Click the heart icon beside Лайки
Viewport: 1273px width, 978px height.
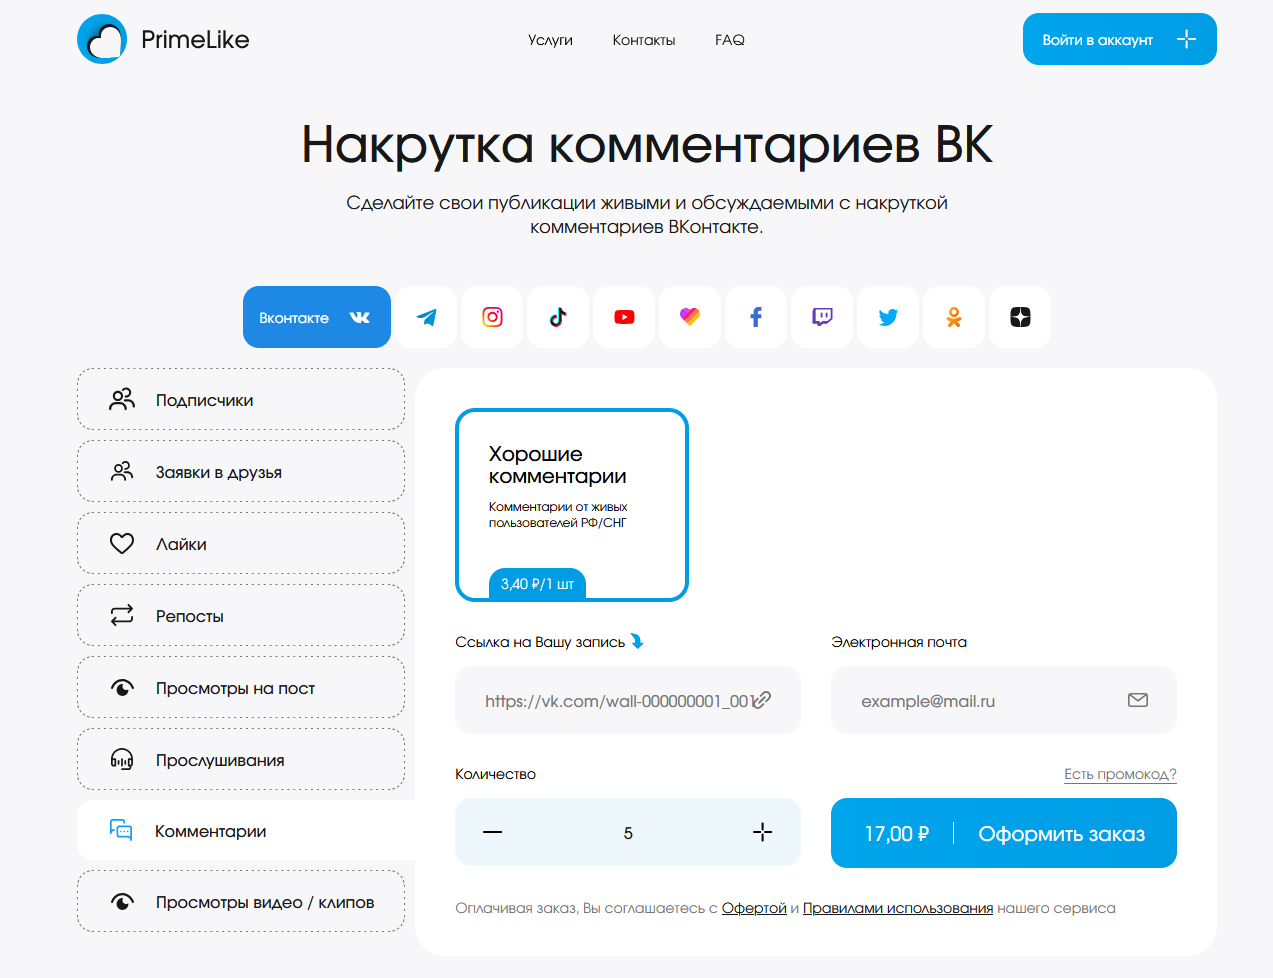tap(122, 543)
